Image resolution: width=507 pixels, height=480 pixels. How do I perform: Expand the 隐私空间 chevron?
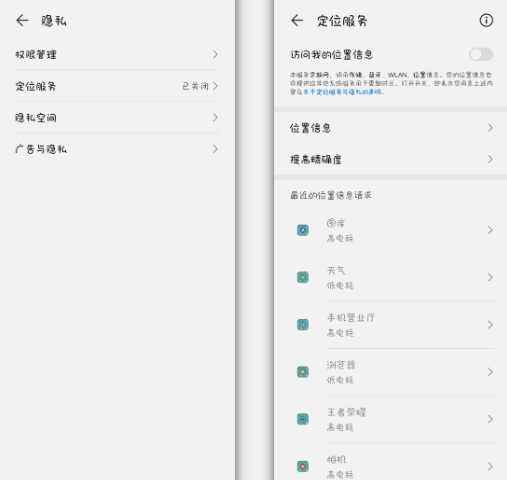click(215, 117)
